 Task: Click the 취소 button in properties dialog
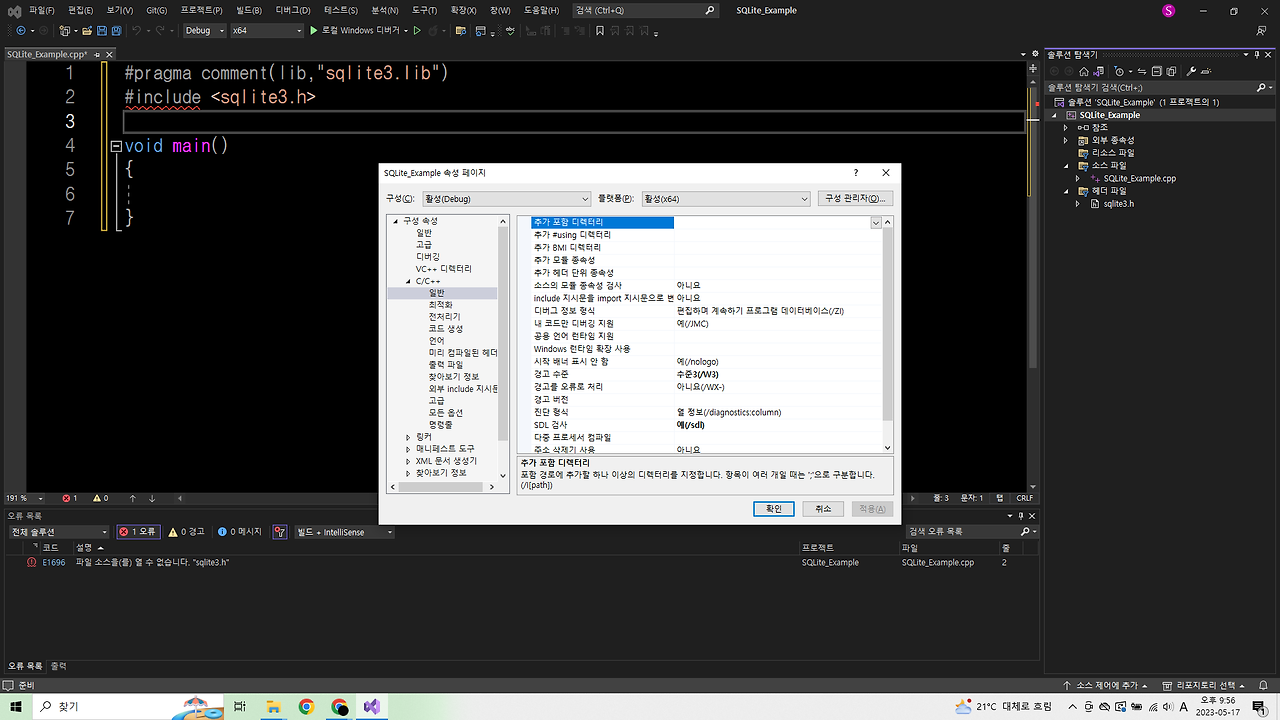pos(823,509)
